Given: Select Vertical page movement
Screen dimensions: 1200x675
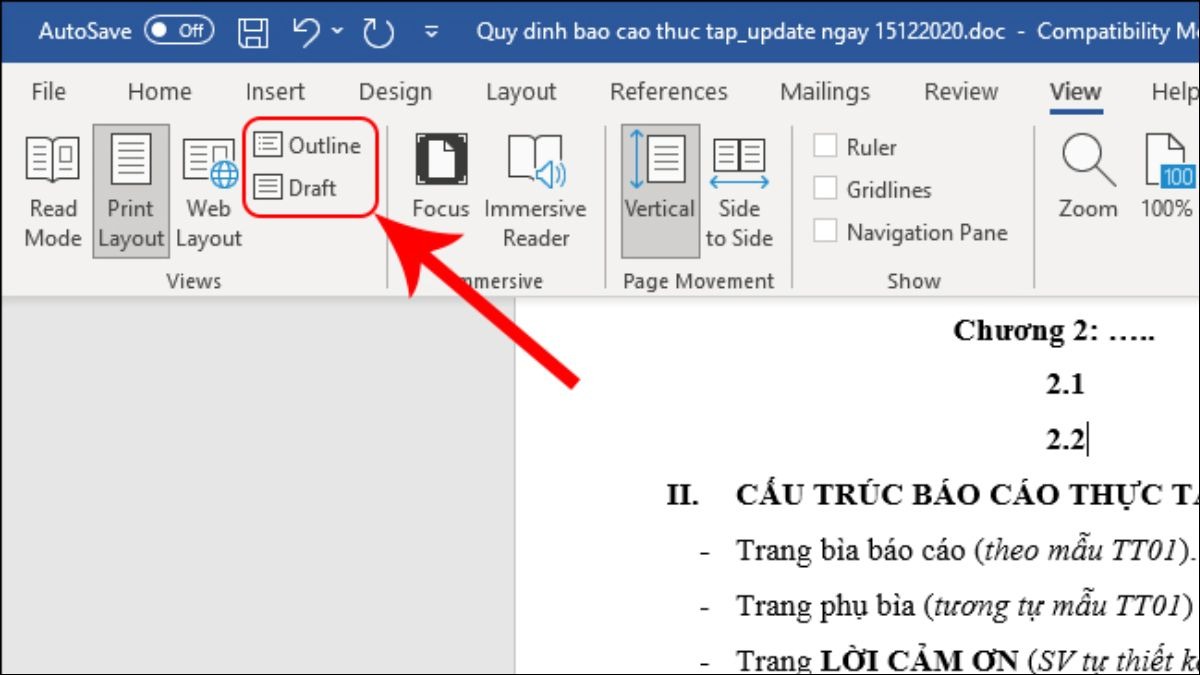Looking at the screenshot, I should [660, 192].
